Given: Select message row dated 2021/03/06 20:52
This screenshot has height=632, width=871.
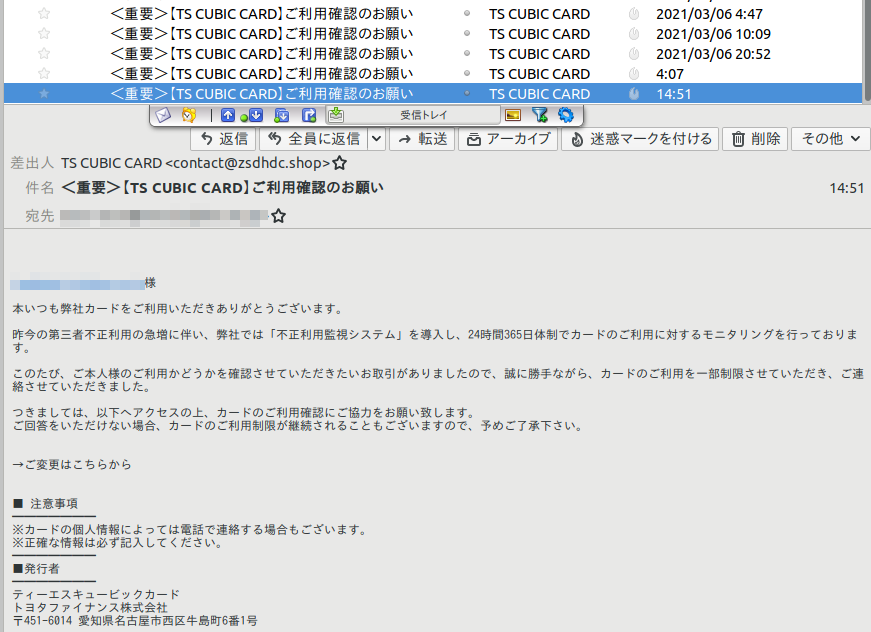Looking at the screenshot, I should coord(433,54).
